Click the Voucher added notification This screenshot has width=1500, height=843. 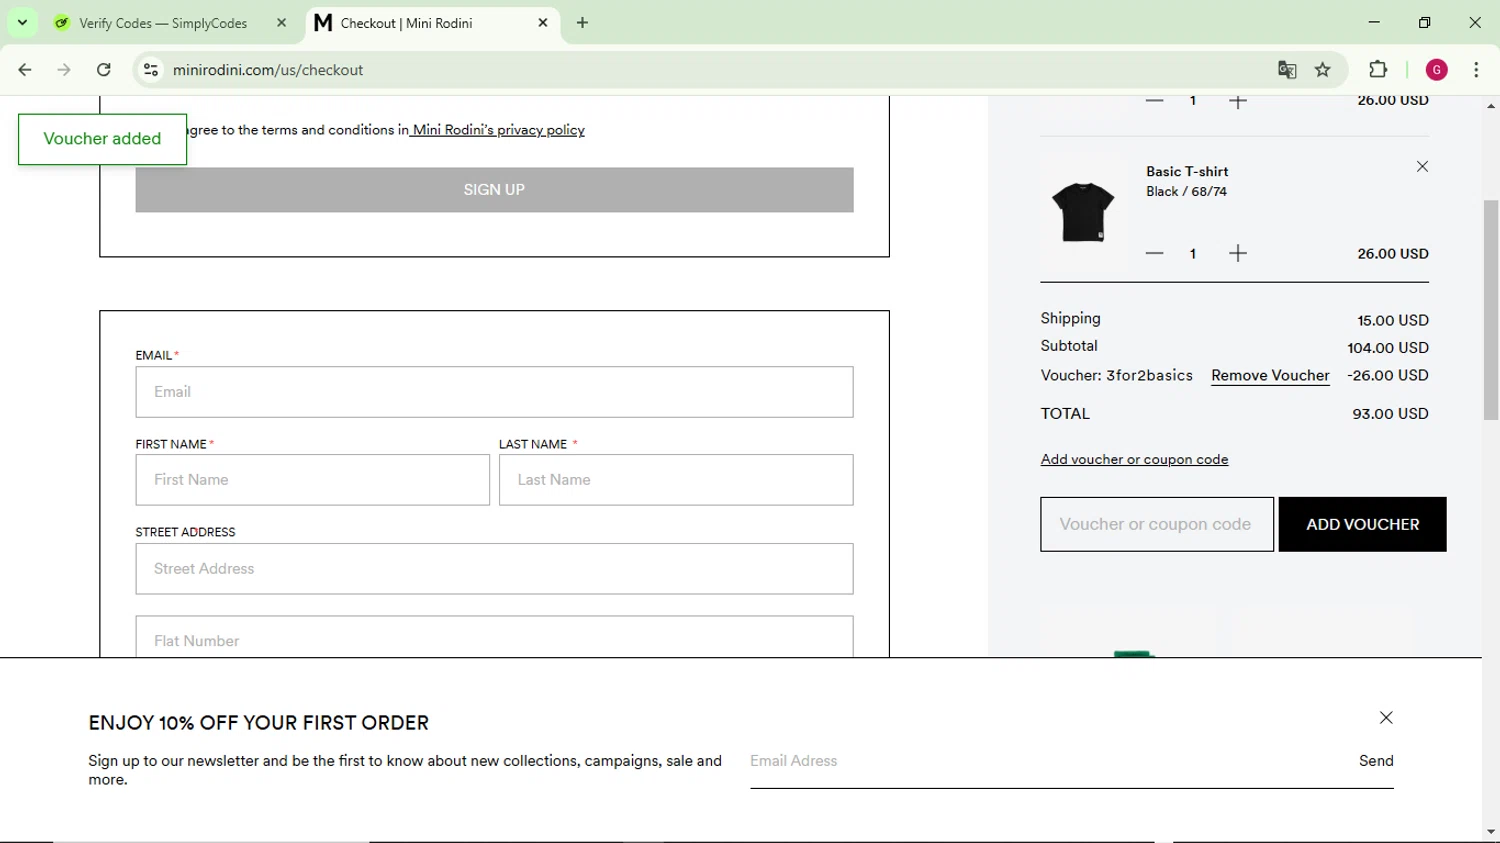(102, 139)
